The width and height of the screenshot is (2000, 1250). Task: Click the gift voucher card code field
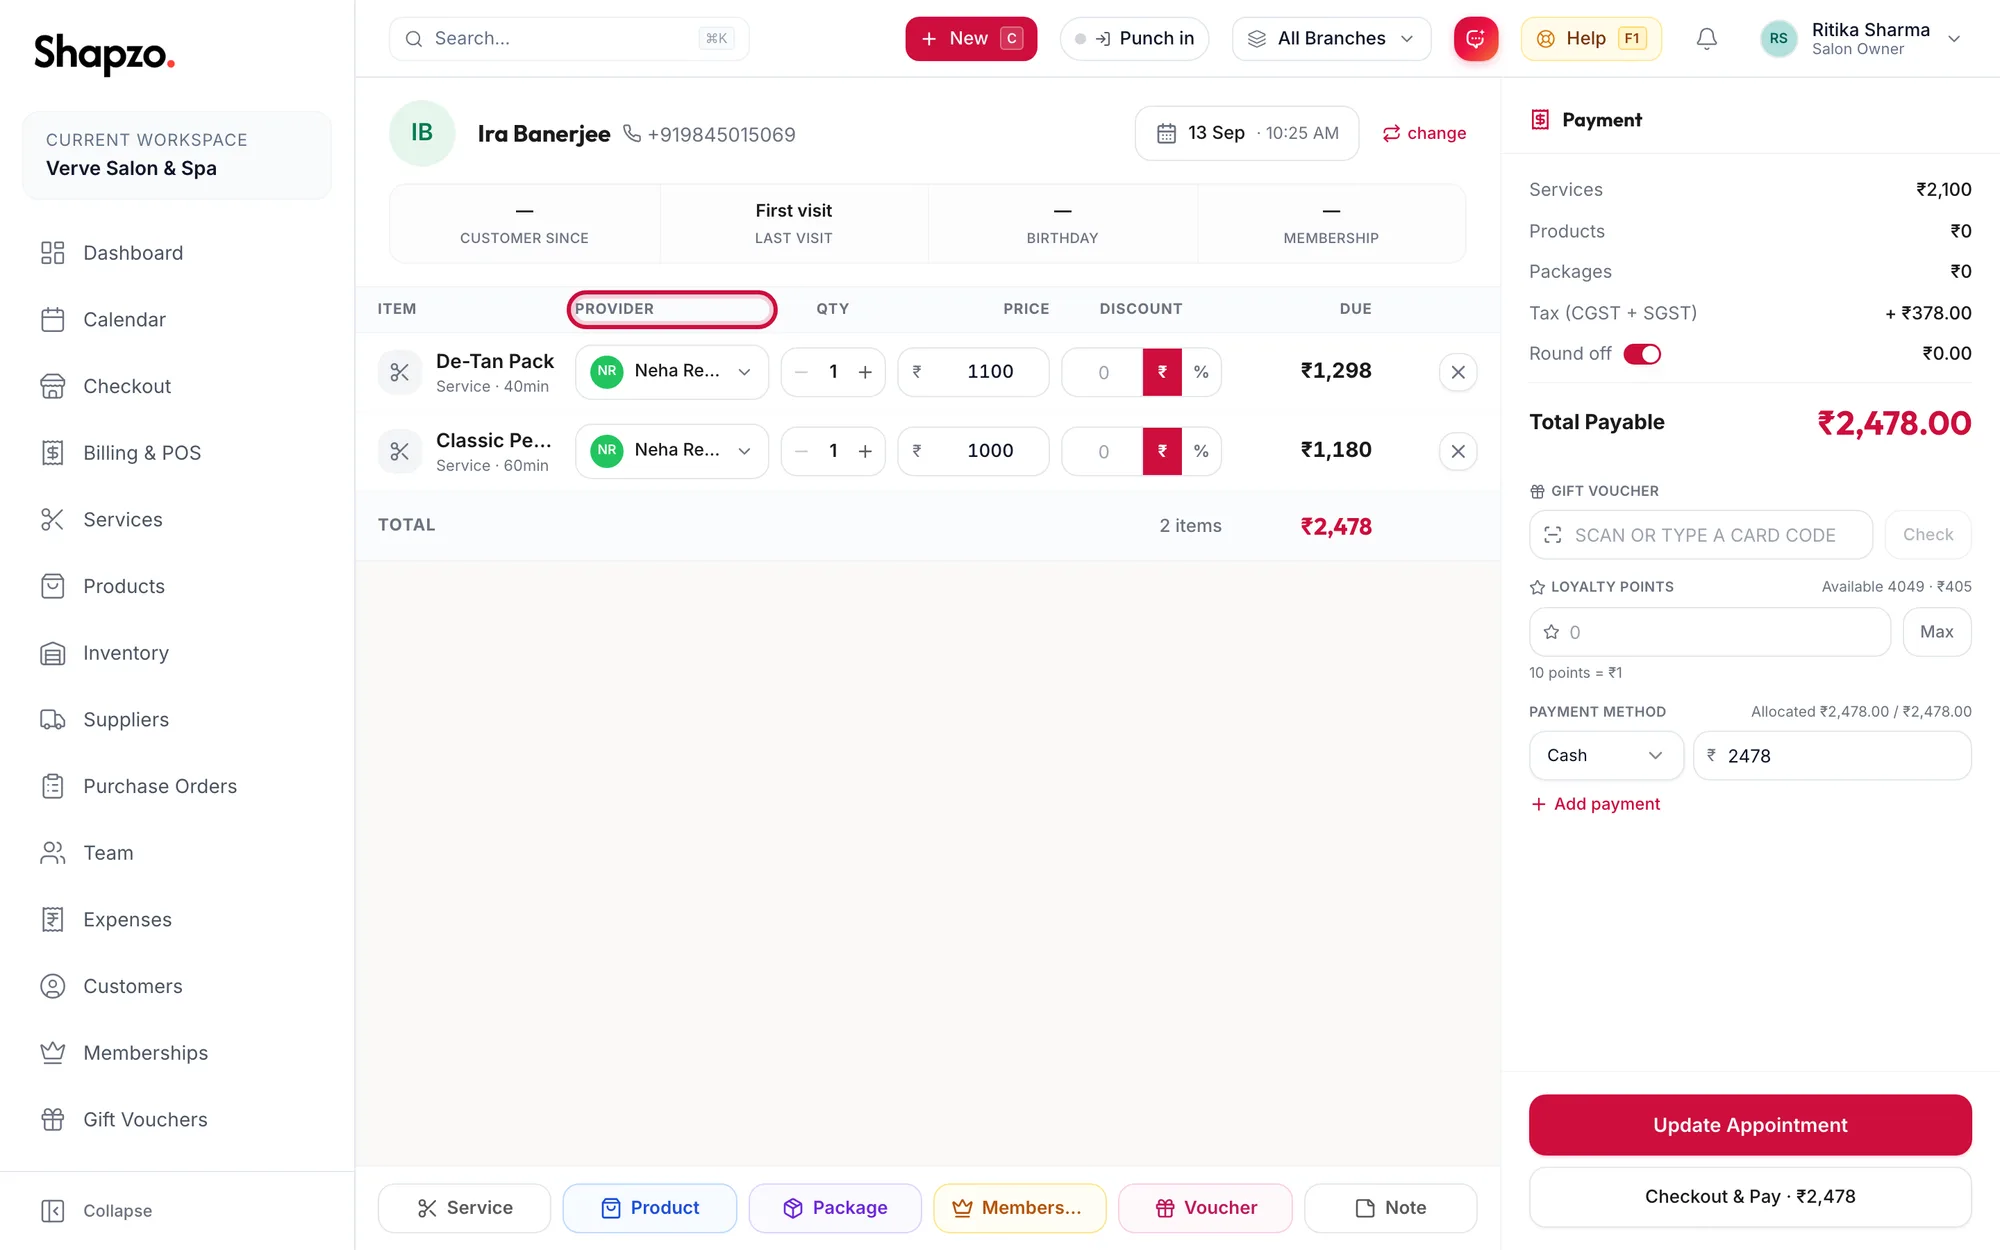pyautogui.click(x=1701, y=535)
